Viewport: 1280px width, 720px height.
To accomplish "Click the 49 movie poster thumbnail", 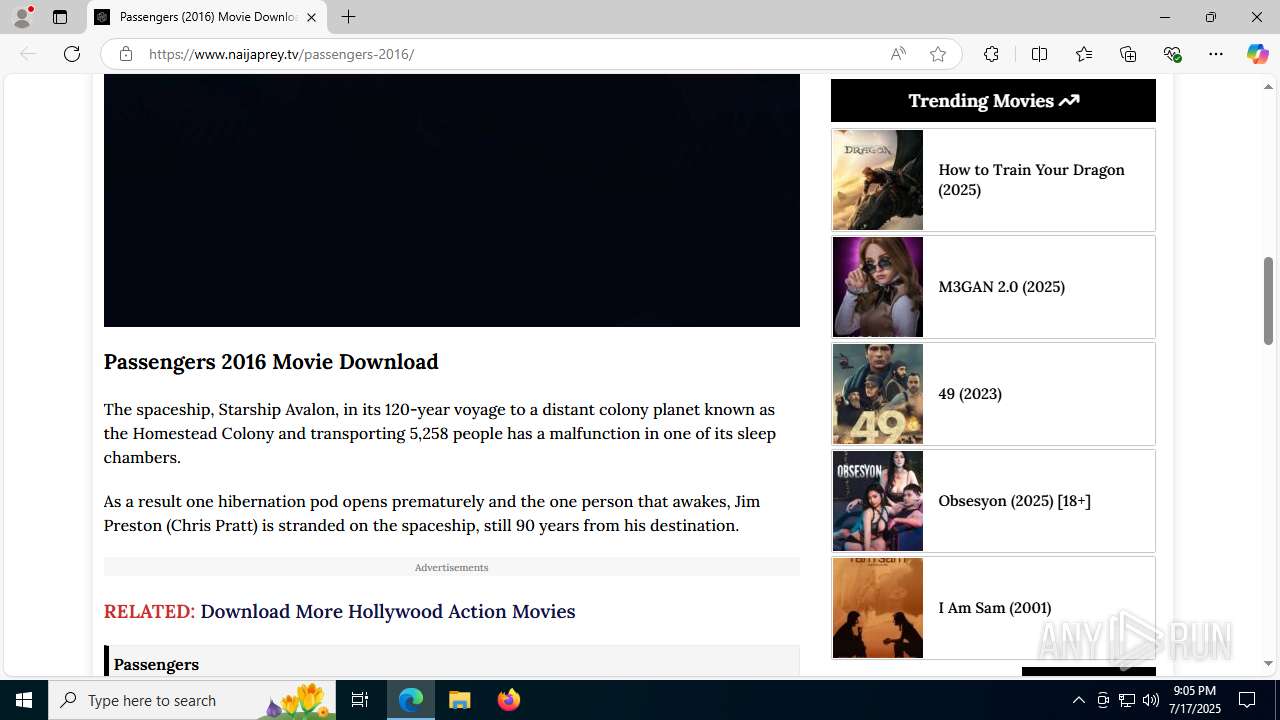I will (878, 394).
